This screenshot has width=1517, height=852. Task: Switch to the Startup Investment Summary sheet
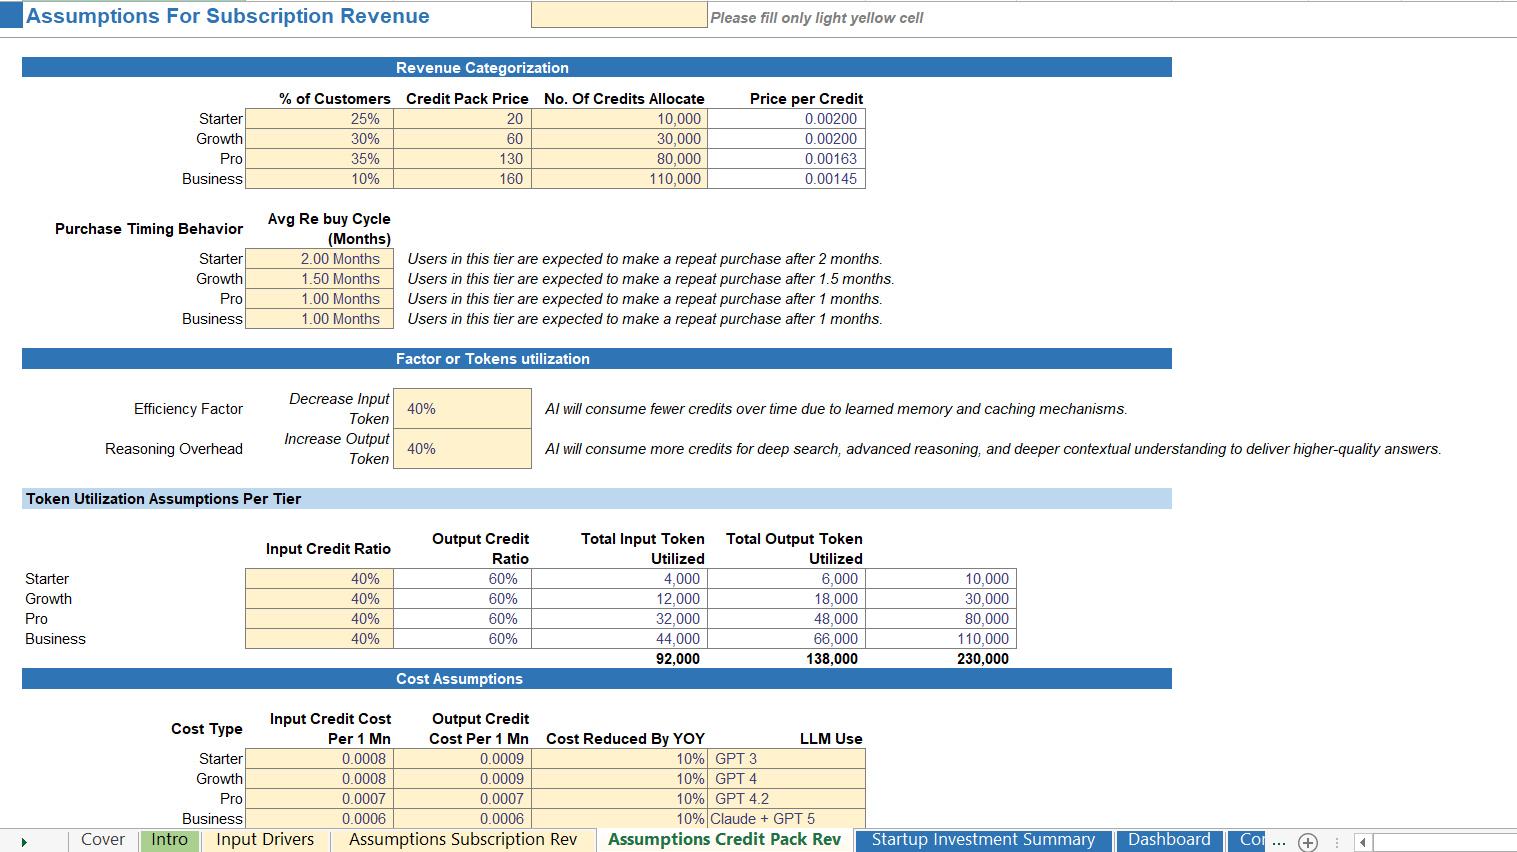983,840
